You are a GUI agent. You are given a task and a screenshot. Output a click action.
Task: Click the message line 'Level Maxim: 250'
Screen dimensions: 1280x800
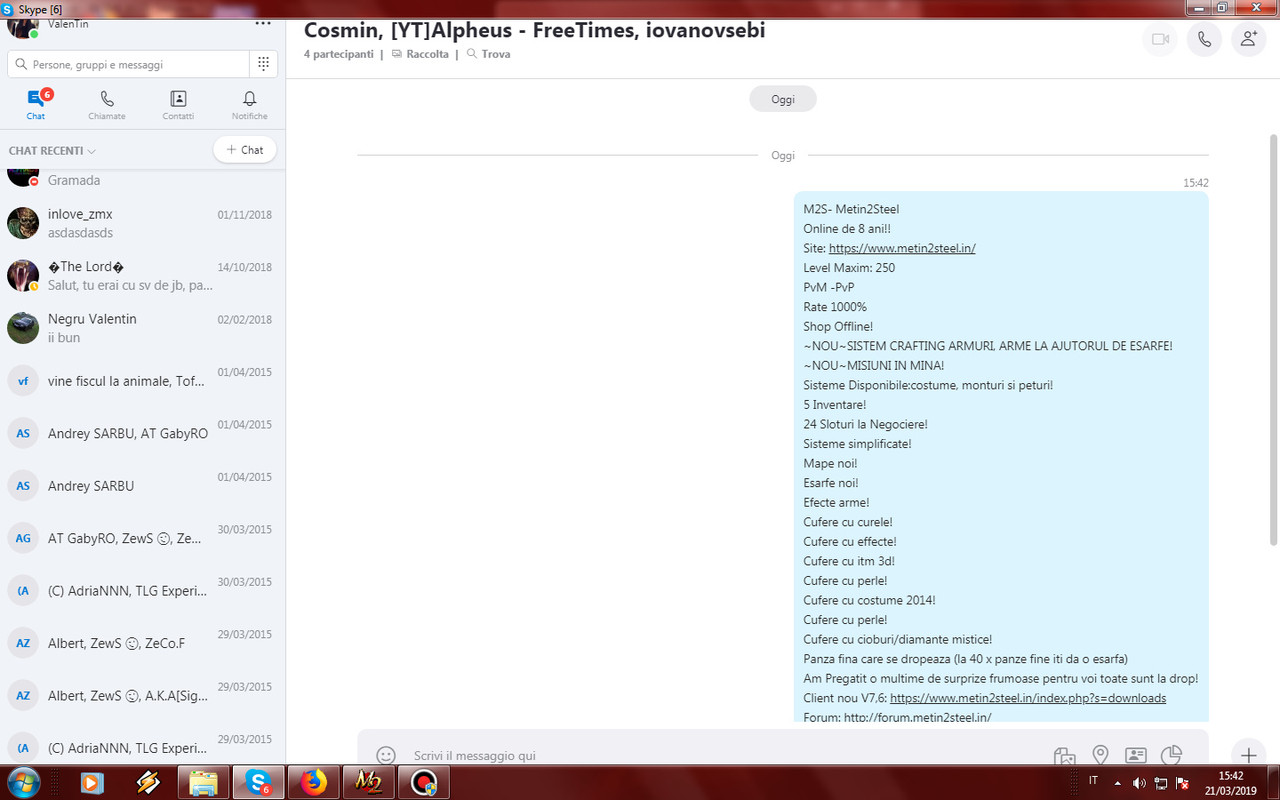click(849, 268)
